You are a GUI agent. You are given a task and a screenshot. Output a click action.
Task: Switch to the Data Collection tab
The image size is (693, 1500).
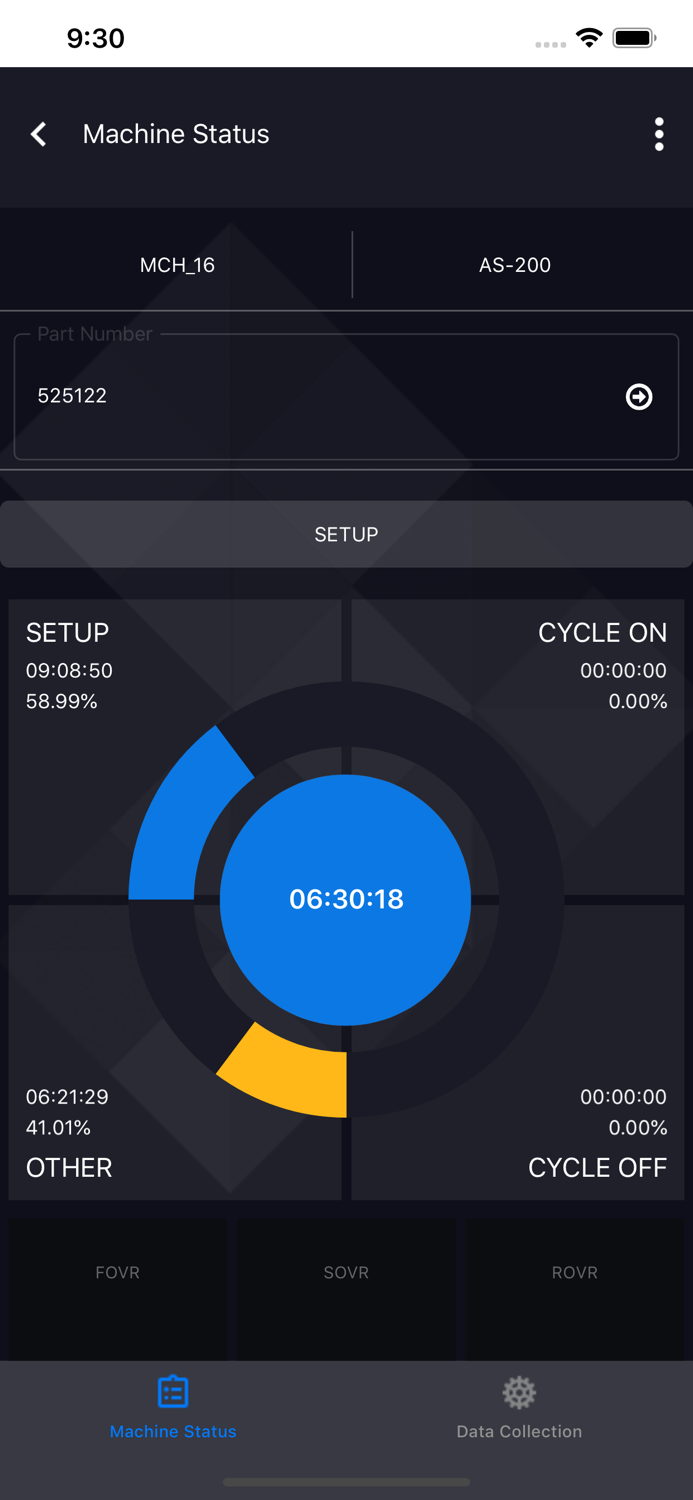pos(518,1409)
